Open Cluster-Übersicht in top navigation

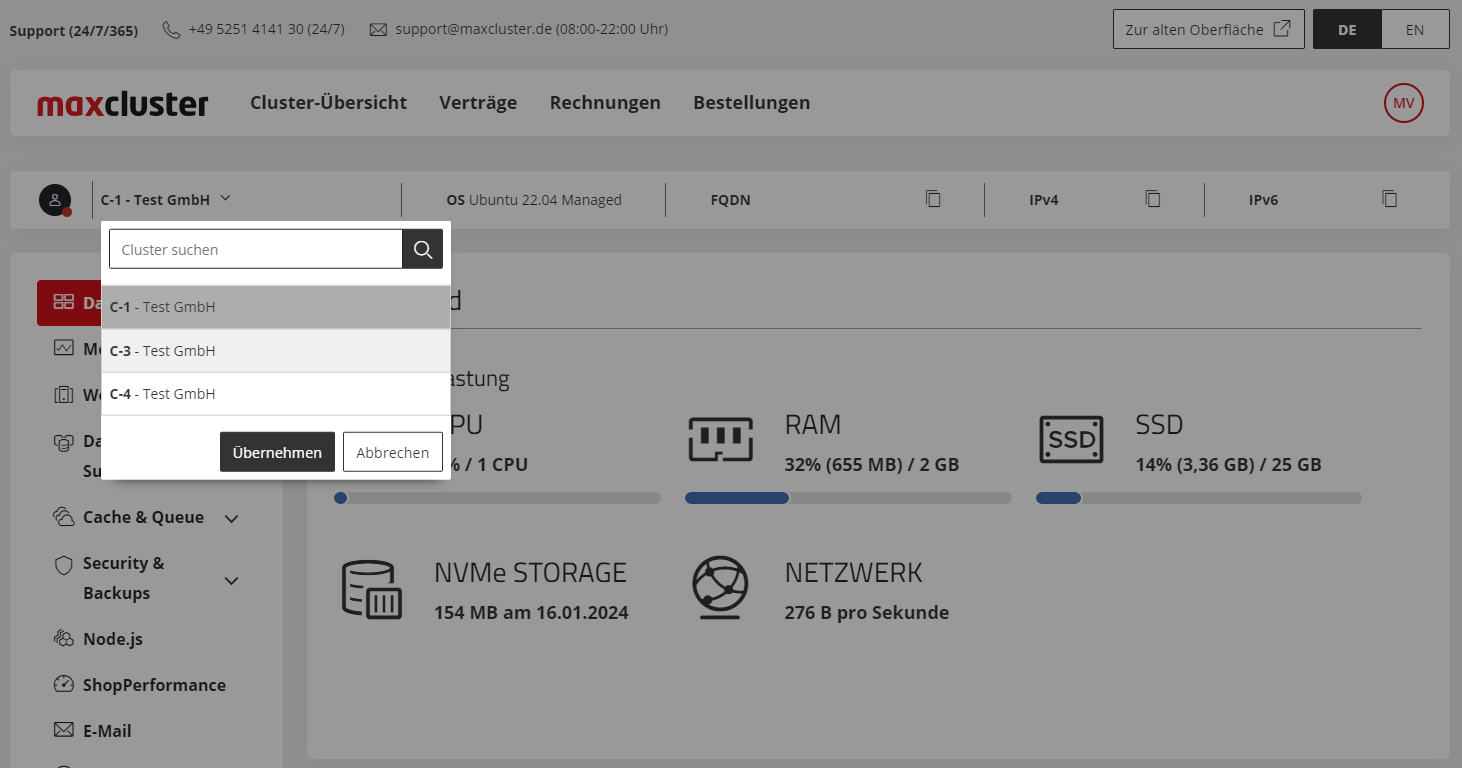coord(328,102)
